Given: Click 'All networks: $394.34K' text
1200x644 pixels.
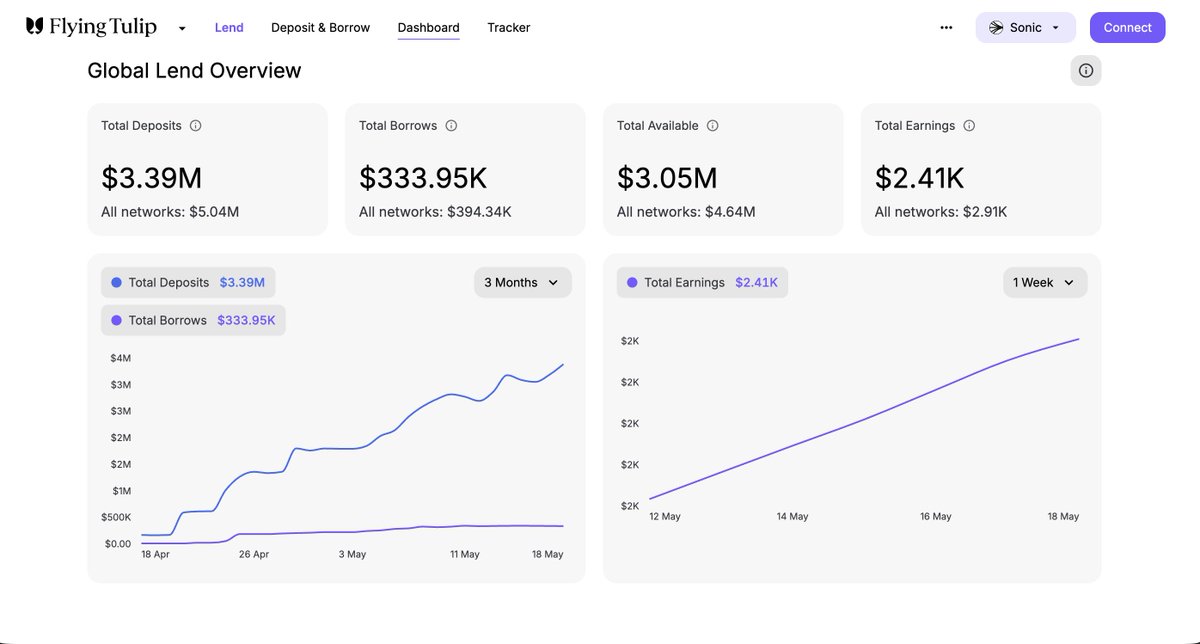Looking at the screenshot, I should (435, 212).
